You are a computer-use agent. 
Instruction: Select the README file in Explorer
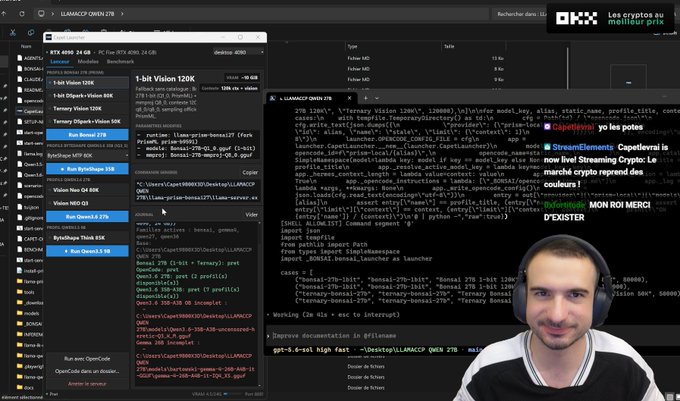click(x=30, y=90)
